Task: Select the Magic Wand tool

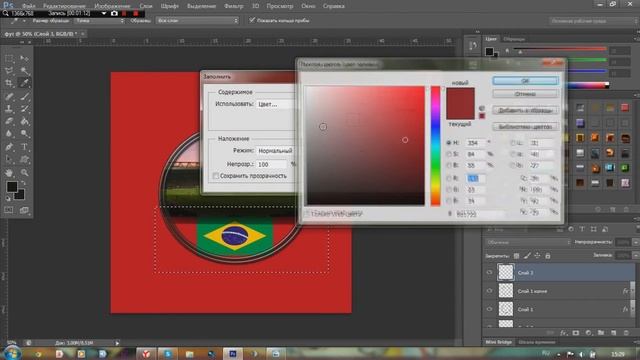Action: click(x=24, y=71)
